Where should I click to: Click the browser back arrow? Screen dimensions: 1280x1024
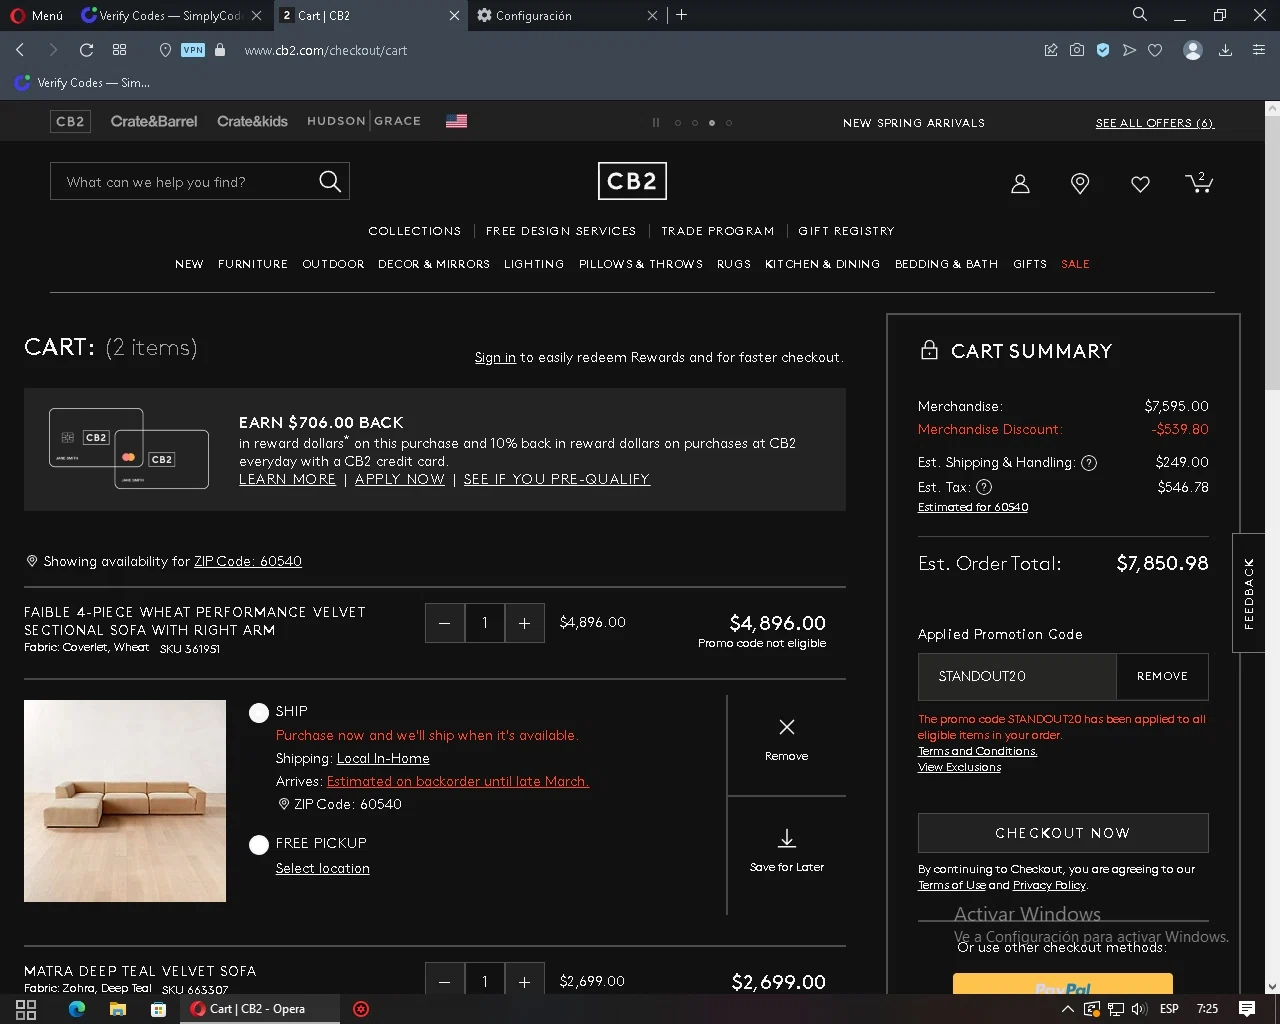pyautogui.click(x=20, y=50)
